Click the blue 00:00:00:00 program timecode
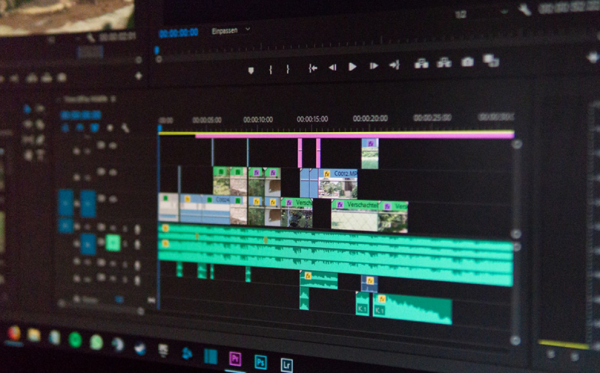The width and height of the screenshot is (600, 373). (179, 33)
